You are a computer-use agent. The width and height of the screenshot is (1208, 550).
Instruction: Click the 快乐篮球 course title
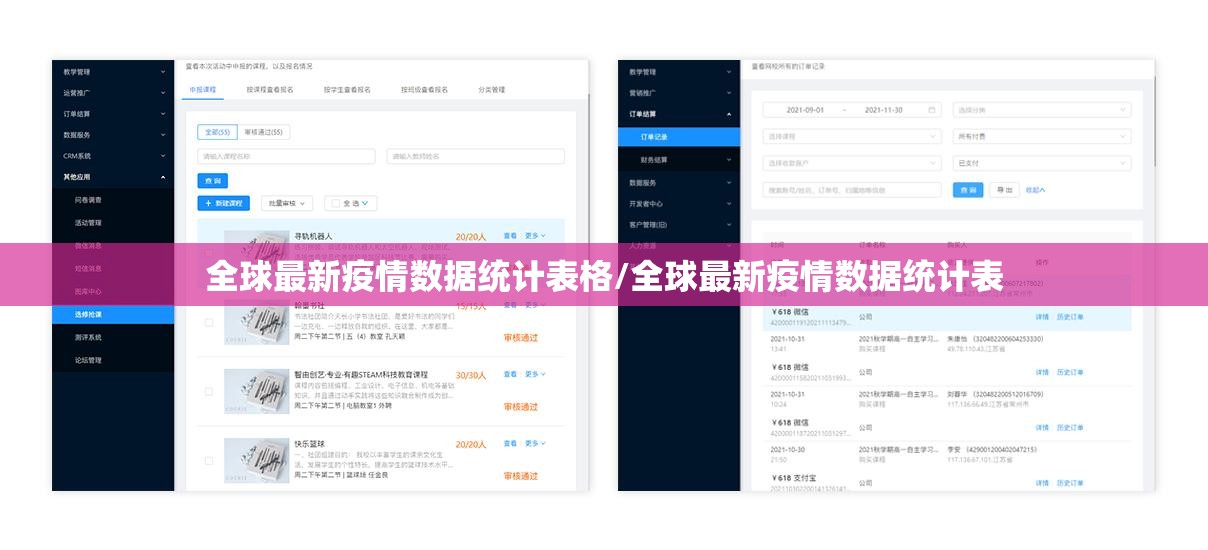308,443
